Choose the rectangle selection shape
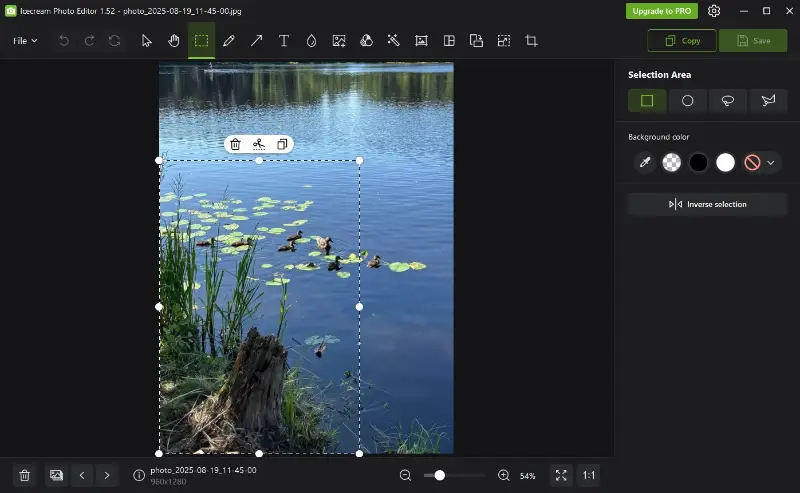 (x=647, y=101)
